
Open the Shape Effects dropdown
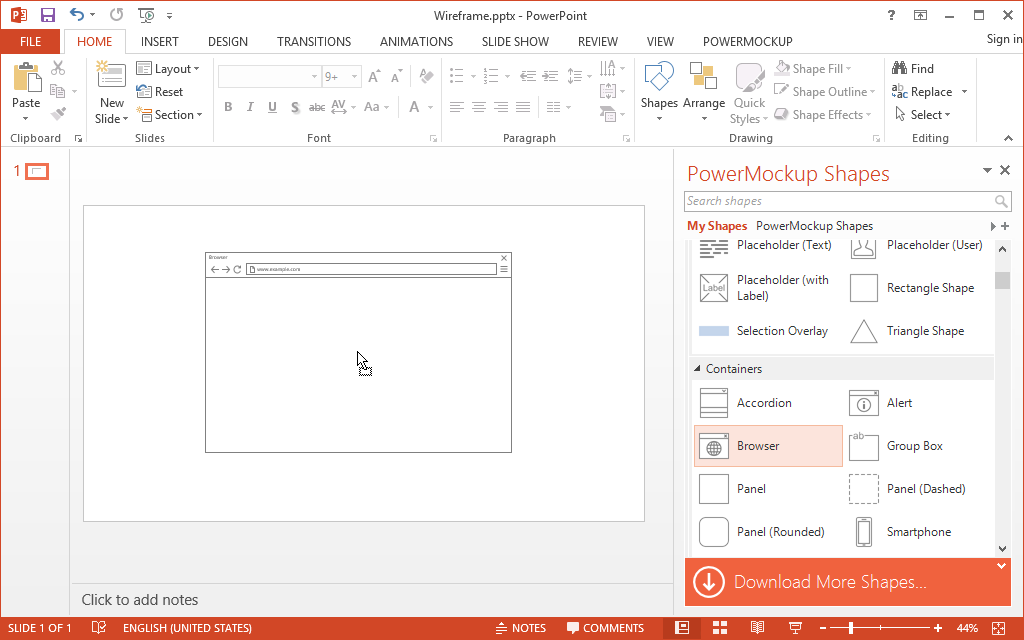[x=822, y=115]
